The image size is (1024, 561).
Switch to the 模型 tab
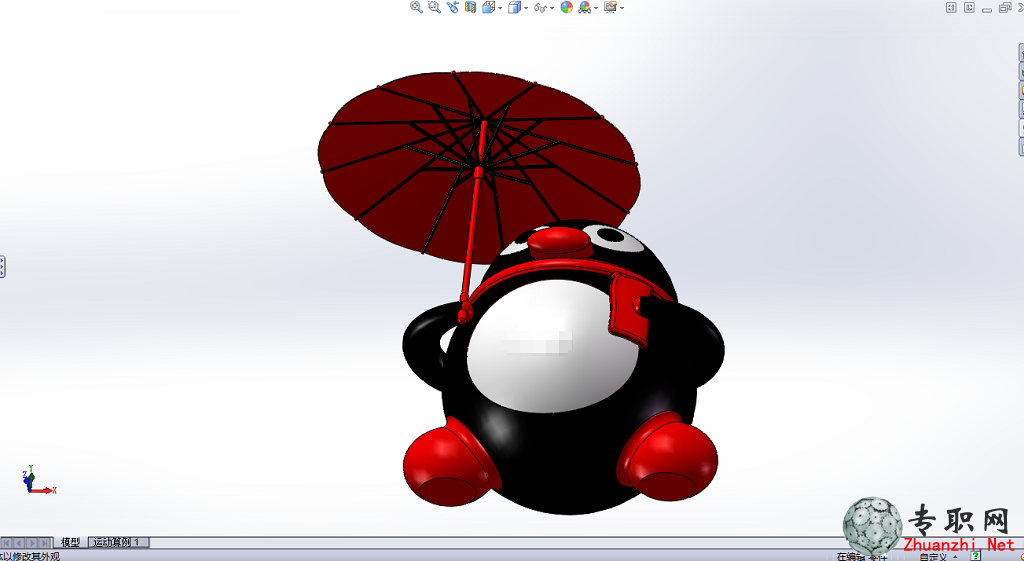tap(71, 542)
